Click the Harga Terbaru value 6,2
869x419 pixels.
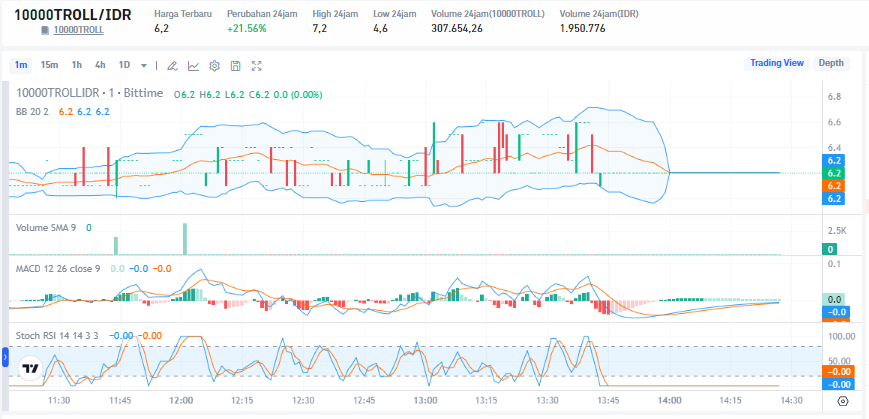coord(161,28)
